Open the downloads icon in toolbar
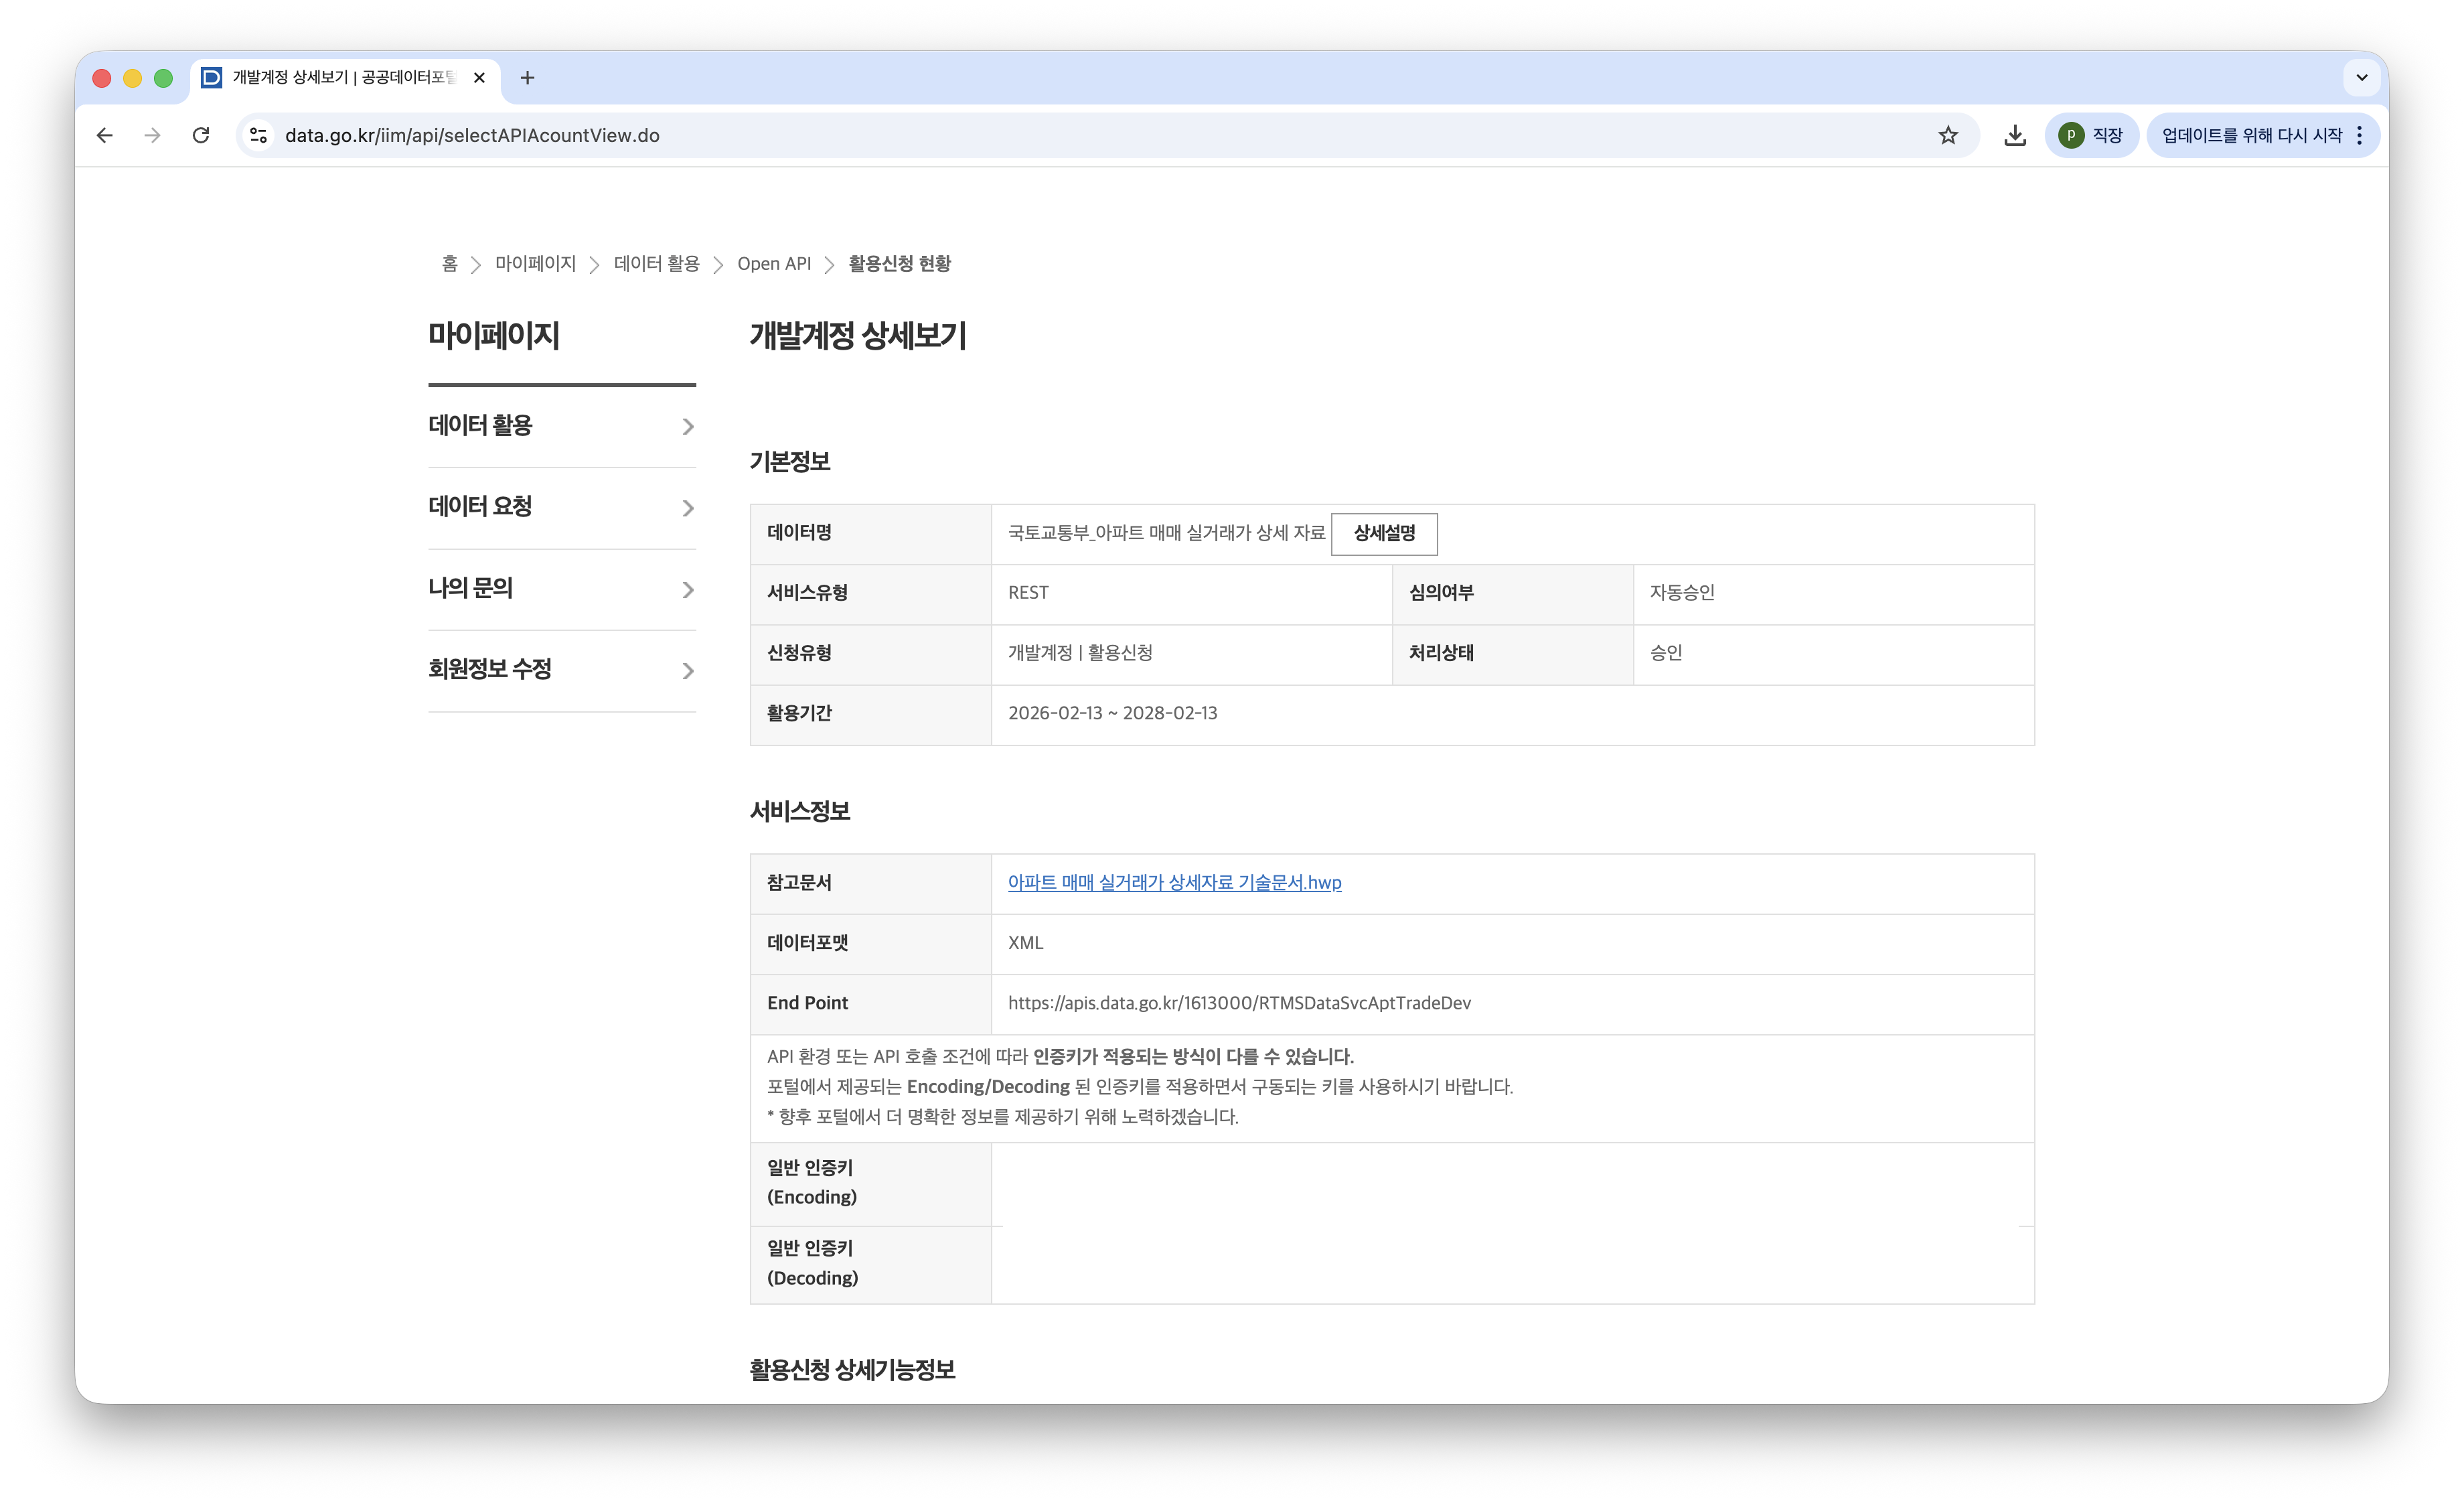Screen dimensions: 2464x1503 coord(2015,135)
